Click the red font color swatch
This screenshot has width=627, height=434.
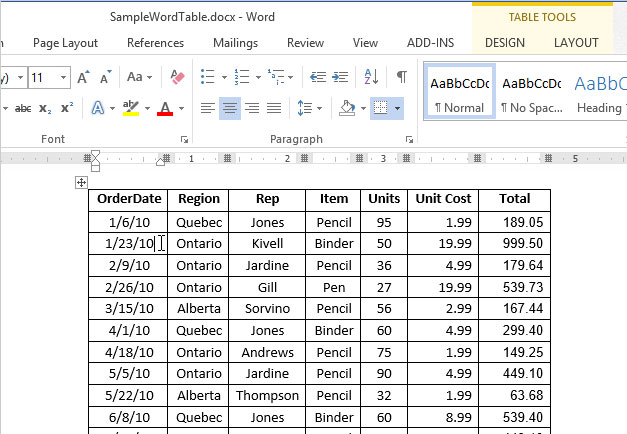pos(163,108)
